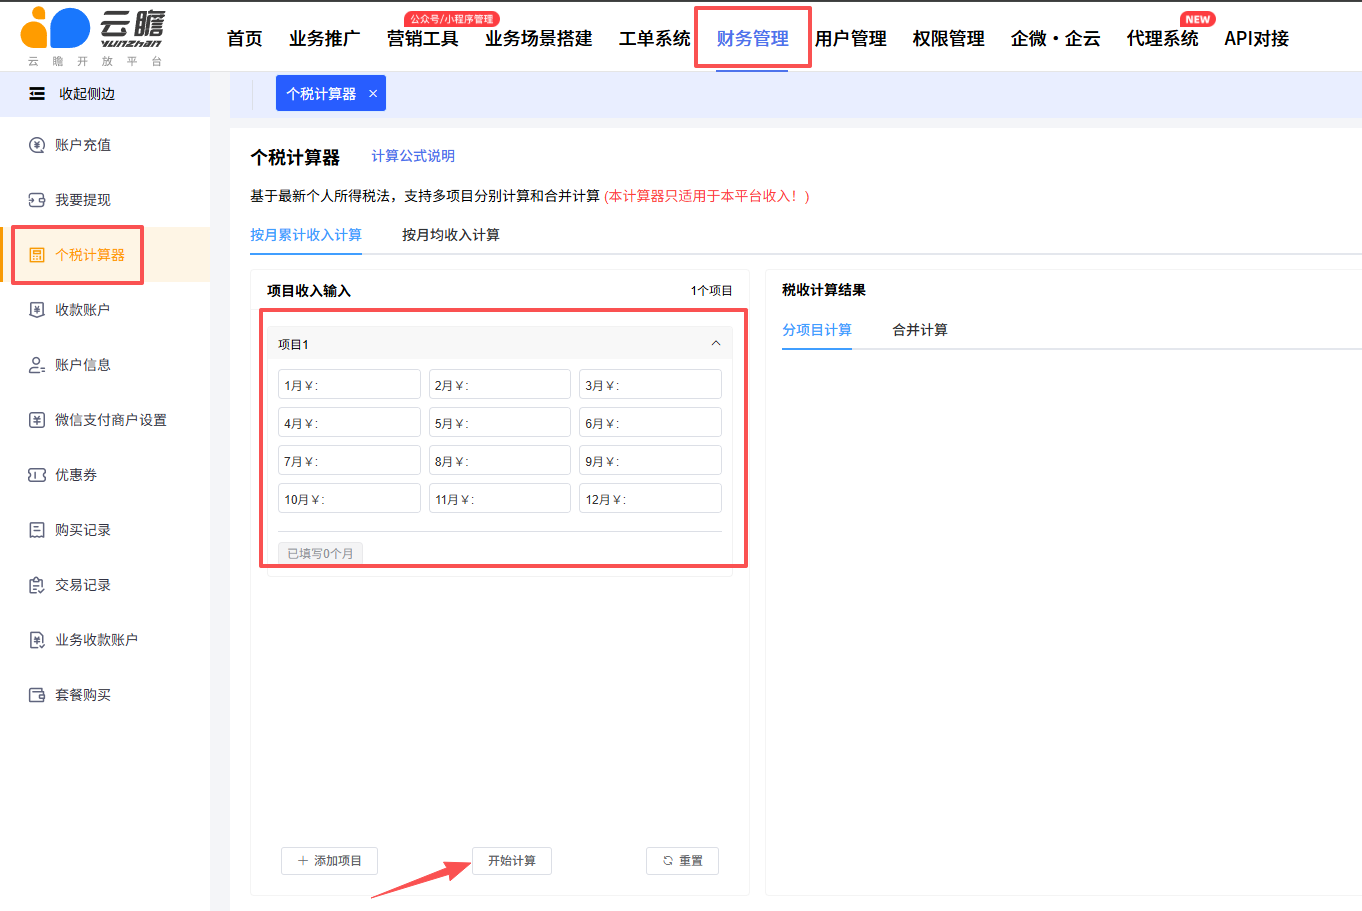Screen dimensions: 1362x911
Task: Click the 我要提现 wallet icon
Action: coord(37,200)
